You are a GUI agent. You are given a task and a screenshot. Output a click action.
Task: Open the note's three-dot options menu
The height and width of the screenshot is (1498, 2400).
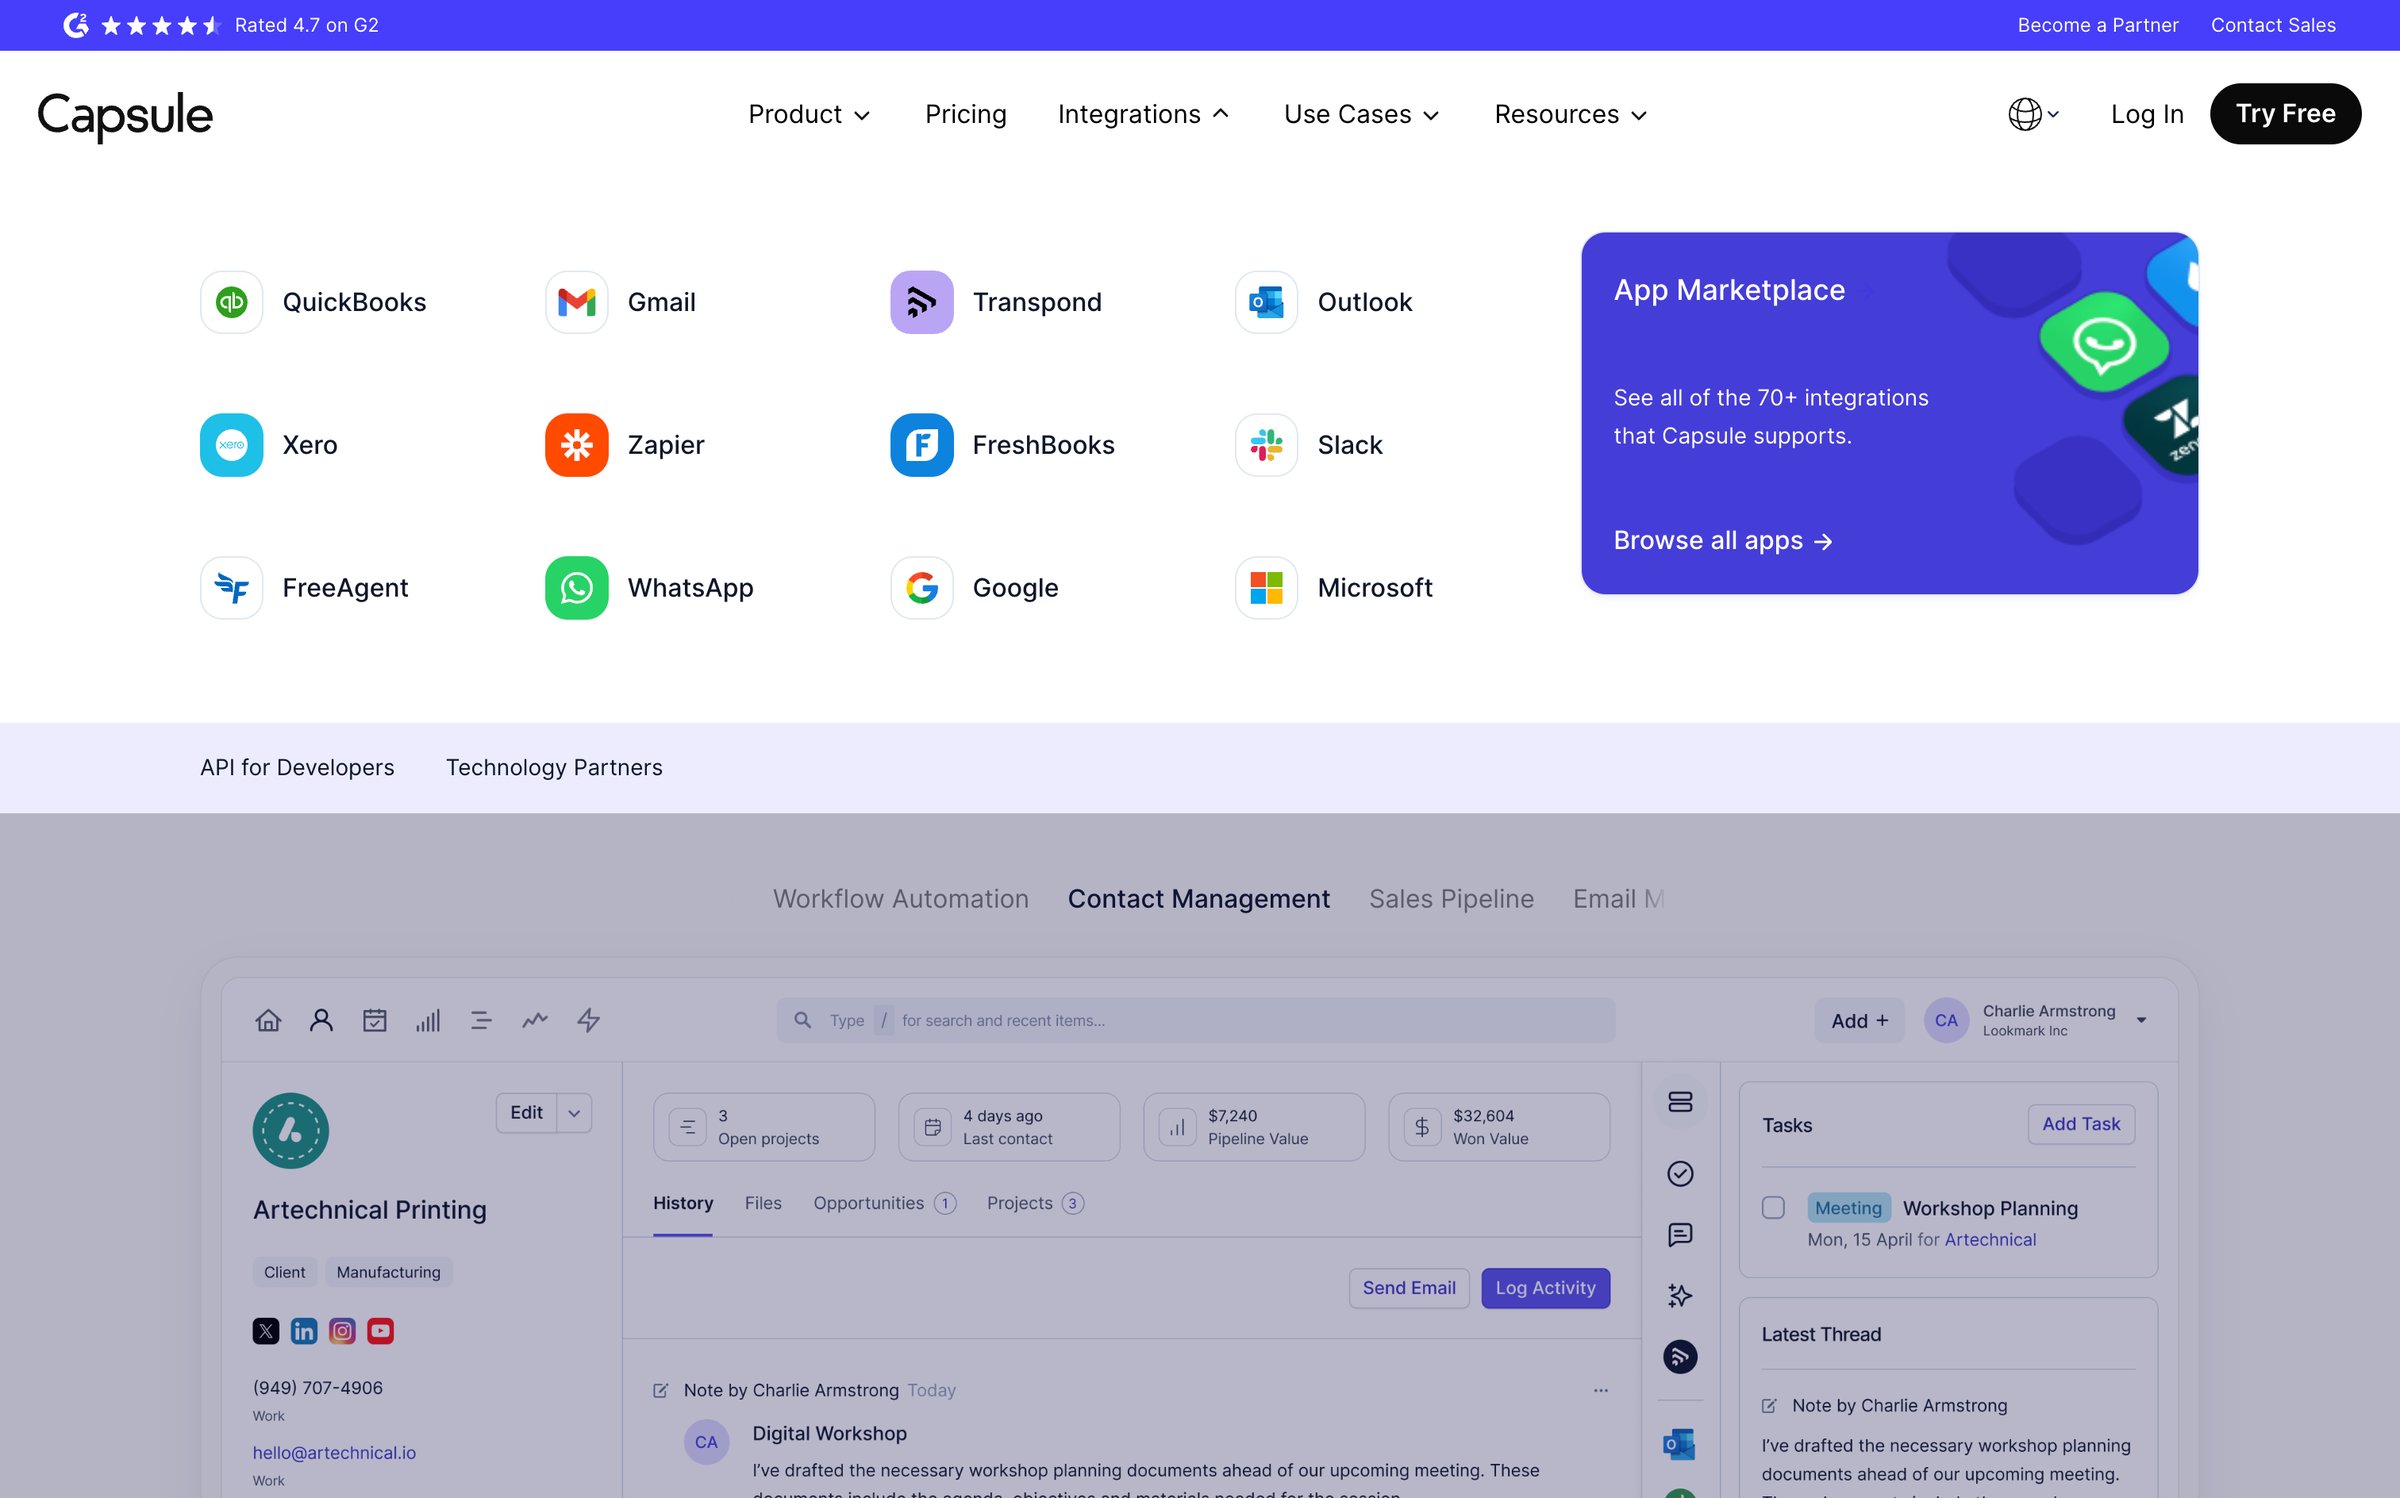tap(1601, 1390)
